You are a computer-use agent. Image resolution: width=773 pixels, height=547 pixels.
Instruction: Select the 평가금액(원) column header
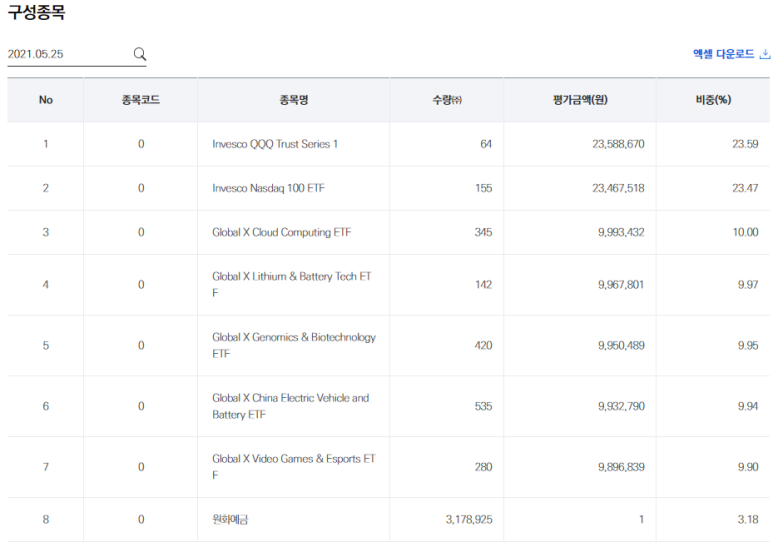(x=580, y=100)
